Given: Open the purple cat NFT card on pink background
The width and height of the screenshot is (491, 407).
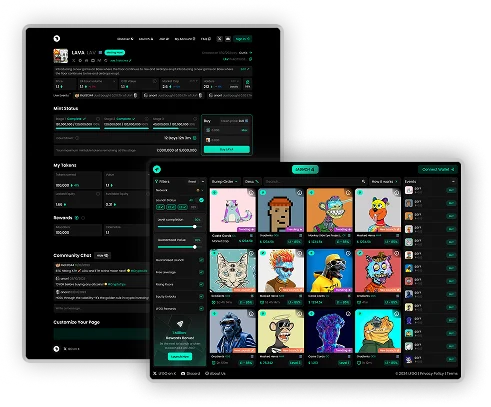Looking at the screenshot, I should coord(233,210).
